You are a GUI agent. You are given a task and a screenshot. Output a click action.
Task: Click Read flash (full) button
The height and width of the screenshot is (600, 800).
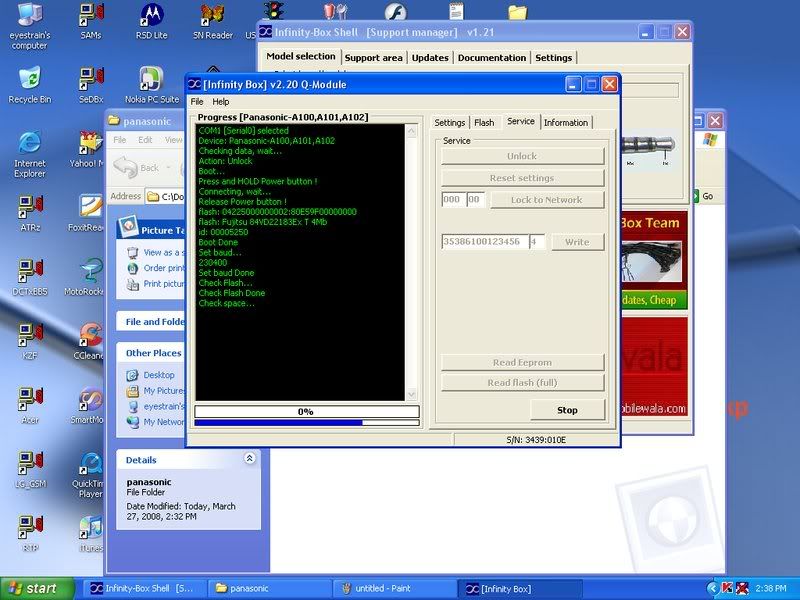click(522, 383)
